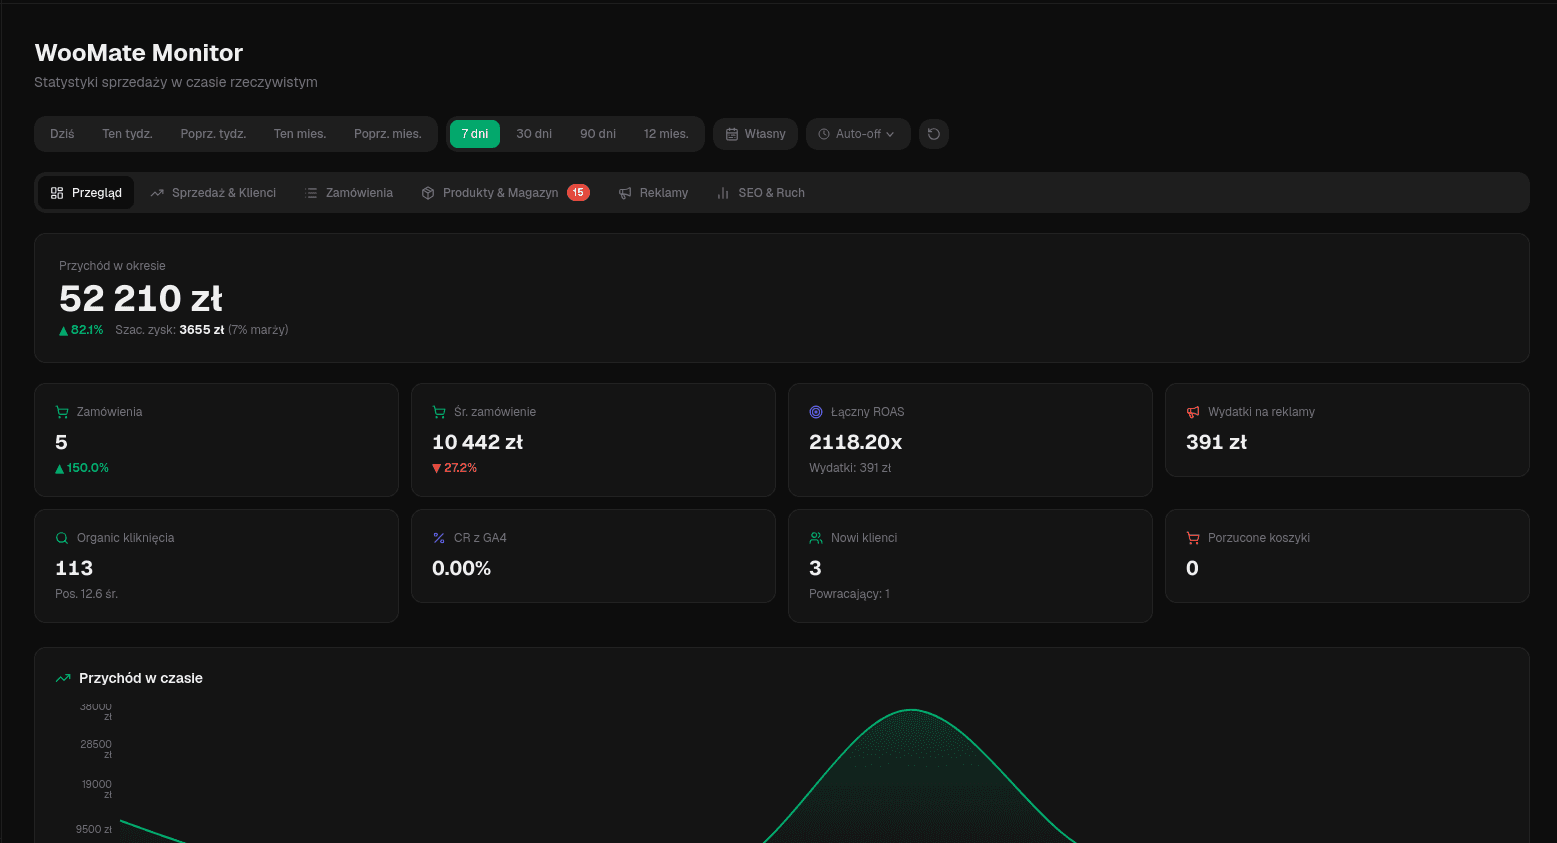The height and width of the screenshot is (843, 1557).
Task: Click the Przychód w okresie label
Action: click(112, 266)
